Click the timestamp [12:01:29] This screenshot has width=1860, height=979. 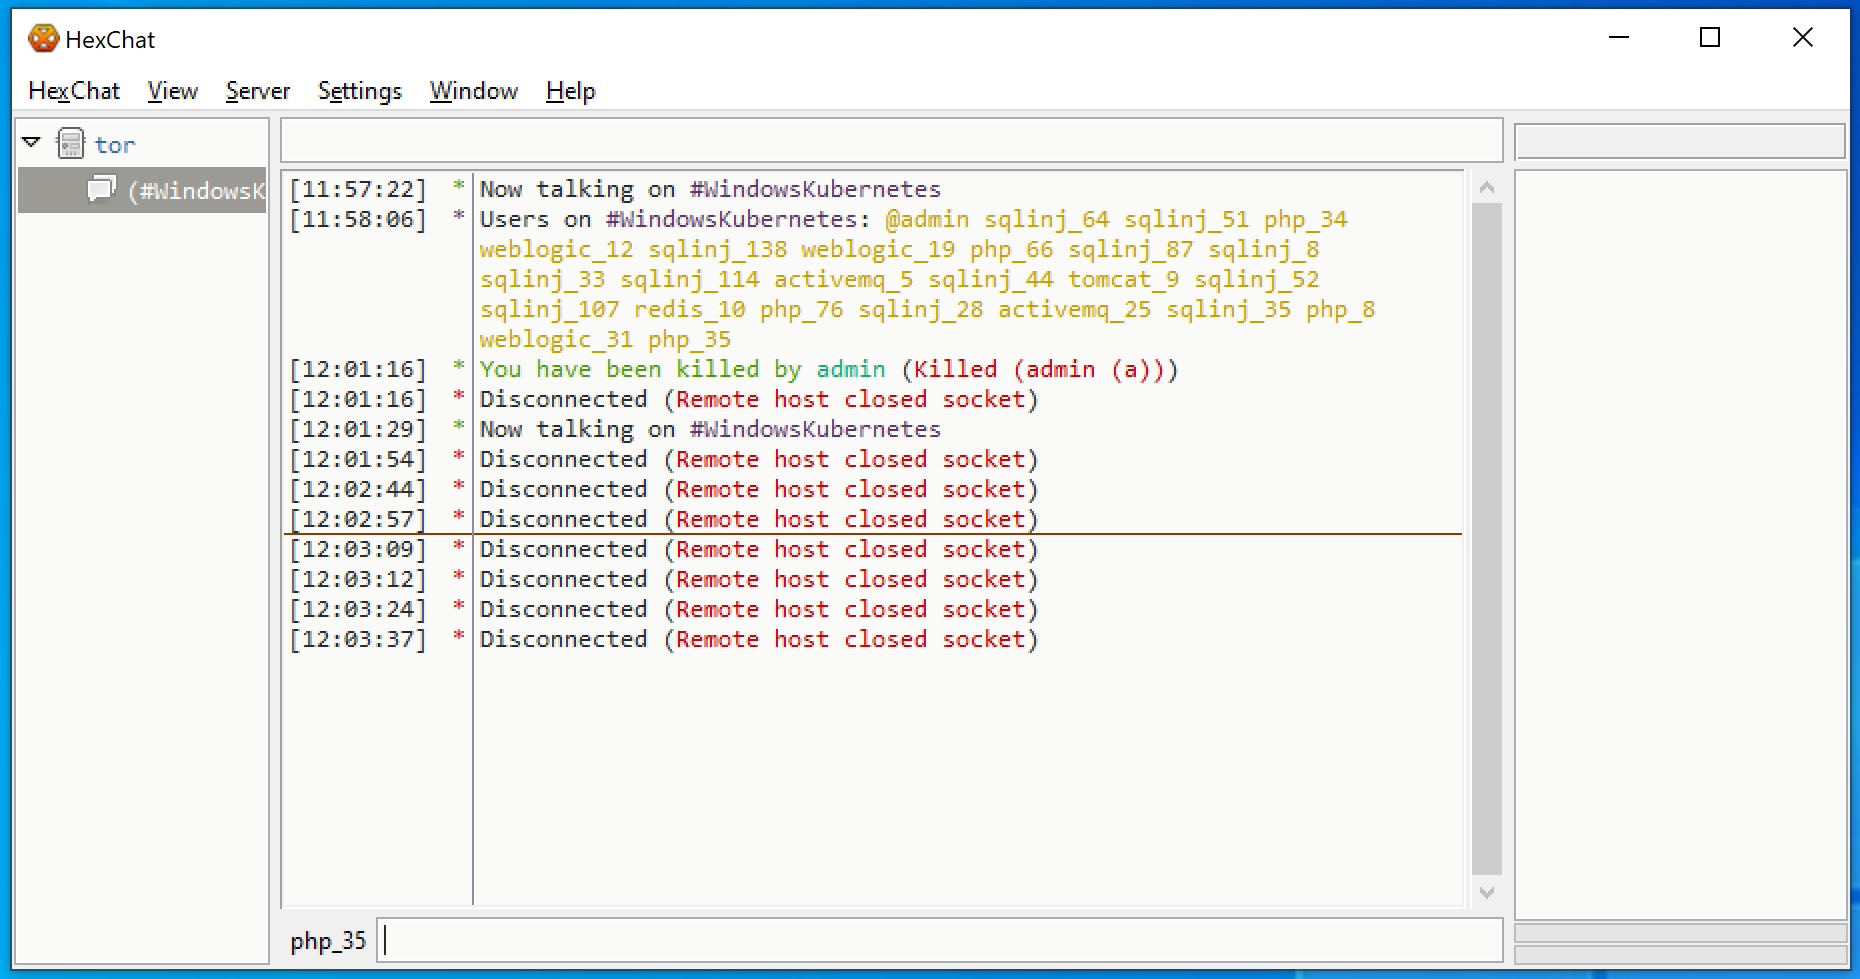click(x=358, y=429)
